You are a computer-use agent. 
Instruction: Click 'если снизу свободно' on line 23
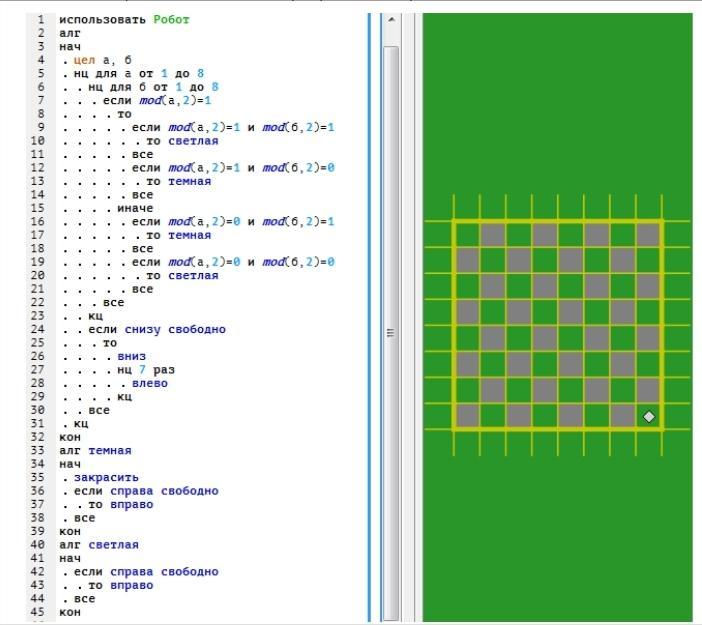tap(156, 330)
